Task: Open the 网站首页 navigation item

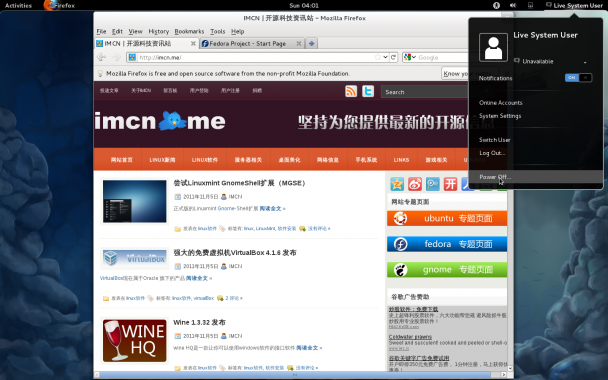Action: (x=121, y=160)
